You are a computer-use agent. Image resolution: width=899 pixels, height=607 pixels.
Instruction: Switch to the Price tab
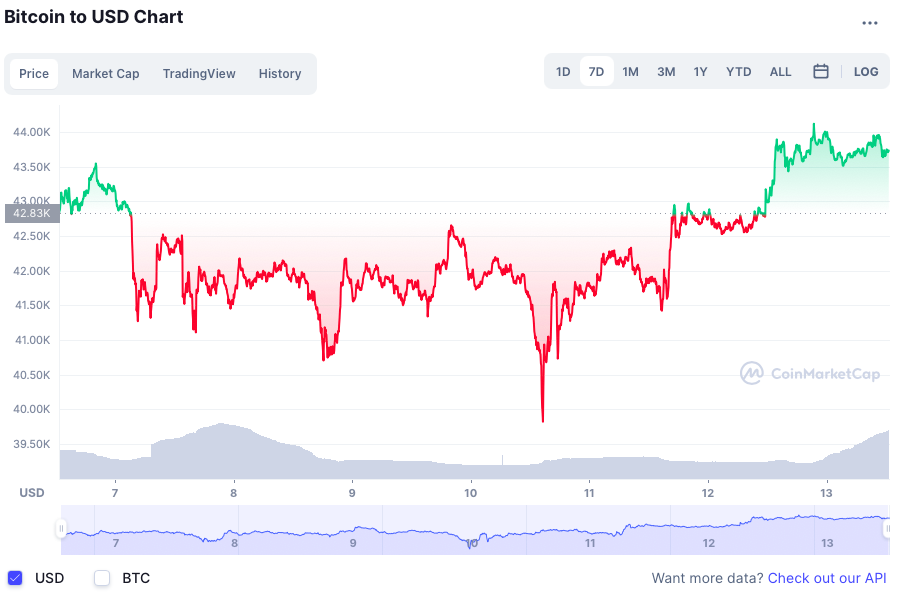click(x=34, y=74)
